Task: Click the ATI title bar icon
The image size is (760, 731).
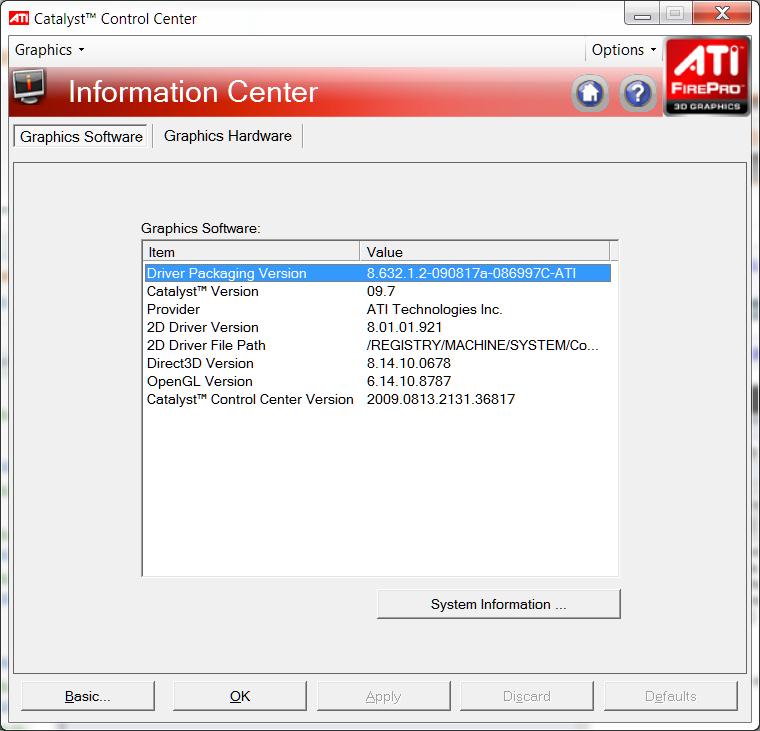Action: tap(19, 18)
